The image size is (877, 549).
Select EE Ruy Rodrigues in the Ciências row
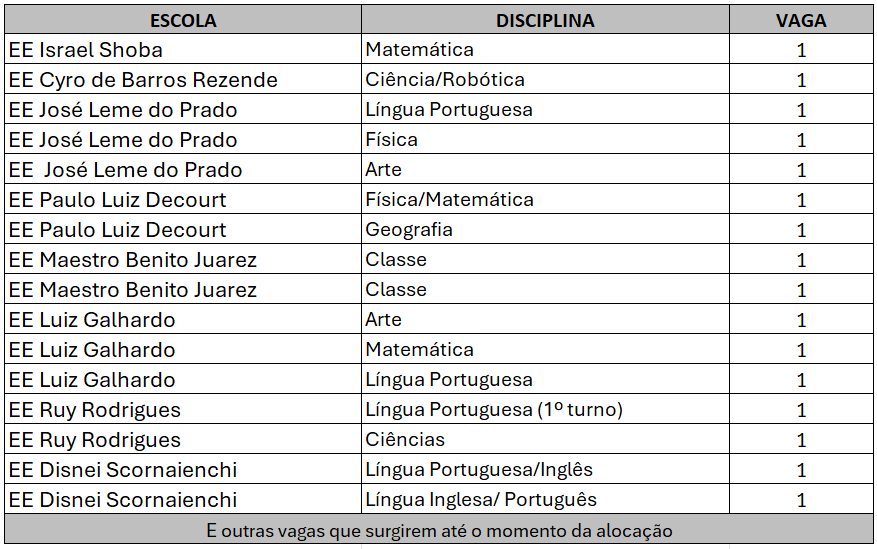tap(95, 440)
